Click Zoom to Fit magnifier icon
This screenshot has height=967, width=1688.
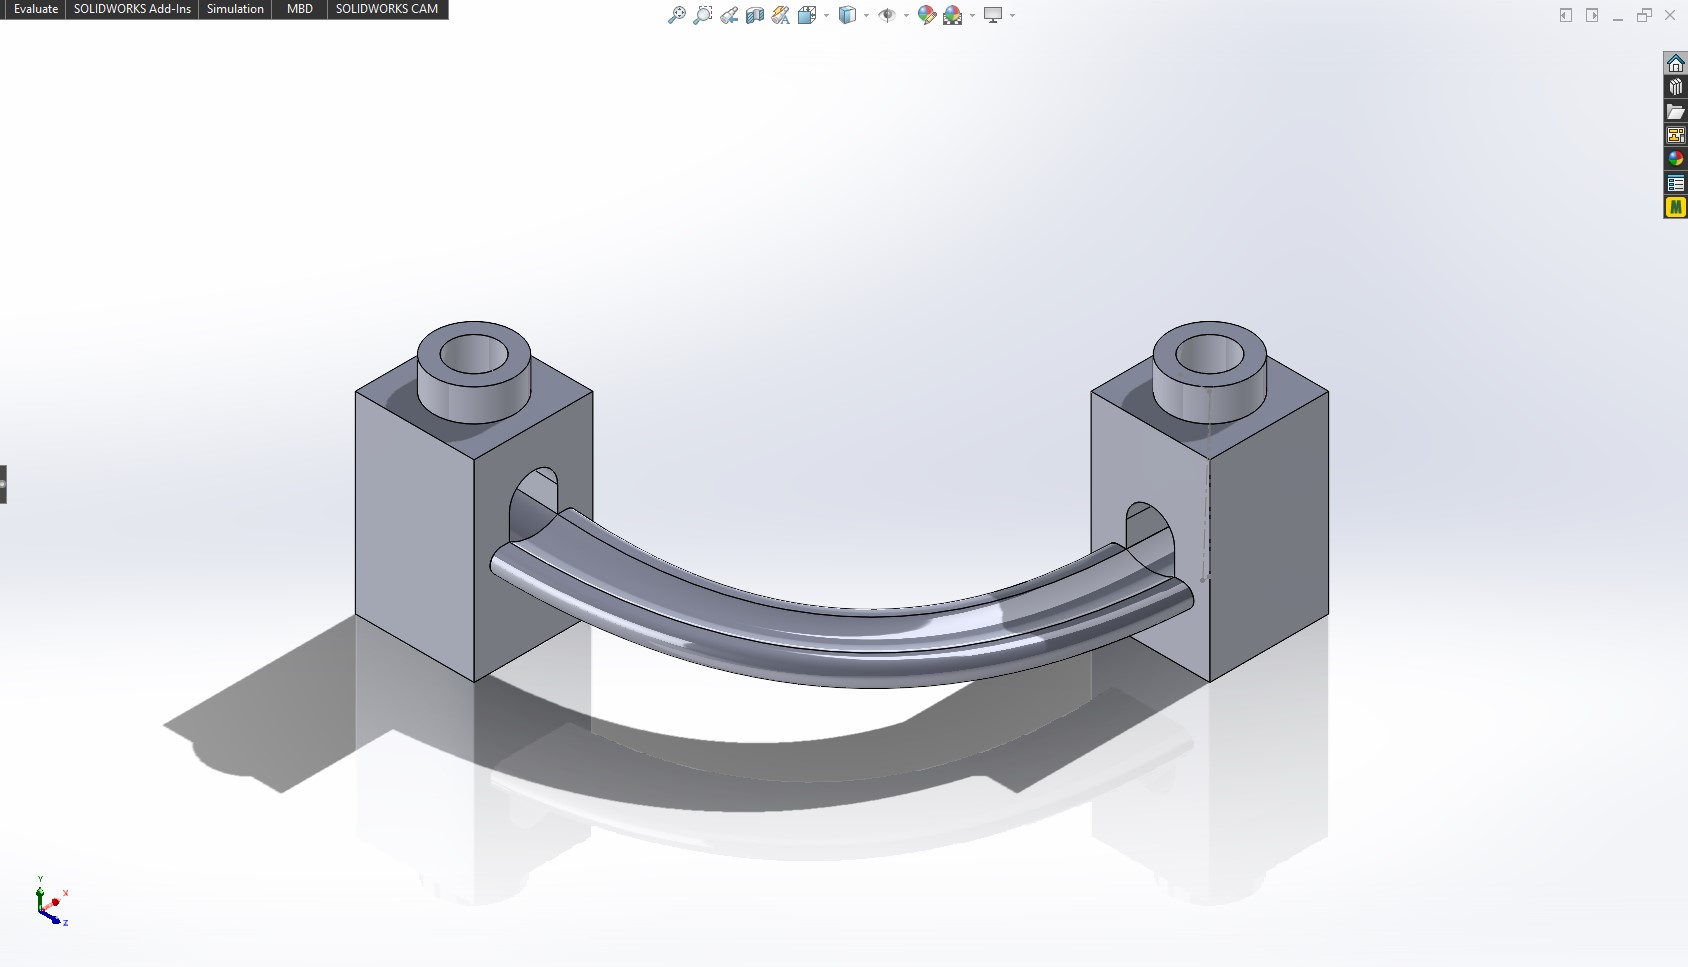pos(677,15)
